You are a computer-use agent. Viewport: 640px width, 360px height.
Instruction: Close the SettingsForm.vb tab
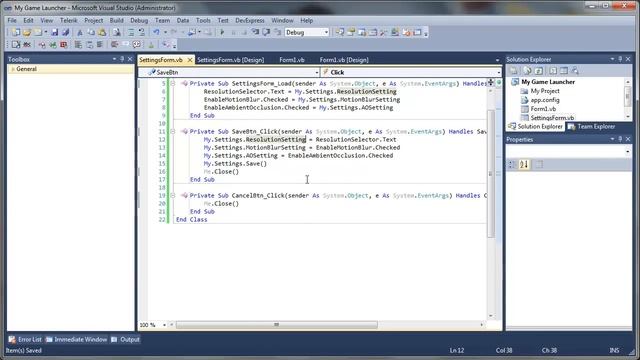click(x=190, y=60)
